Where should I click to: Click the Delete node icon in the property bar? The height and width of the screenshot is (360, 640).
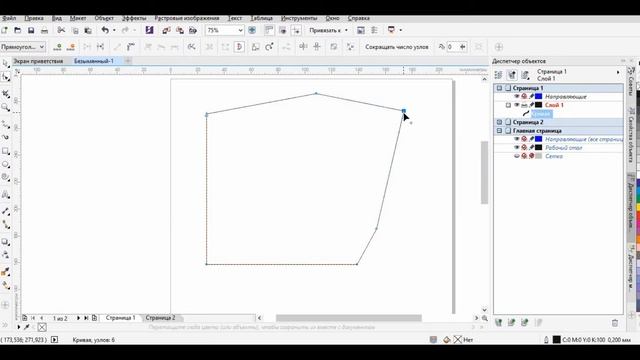pyautogui.click(x=71, y=47)
